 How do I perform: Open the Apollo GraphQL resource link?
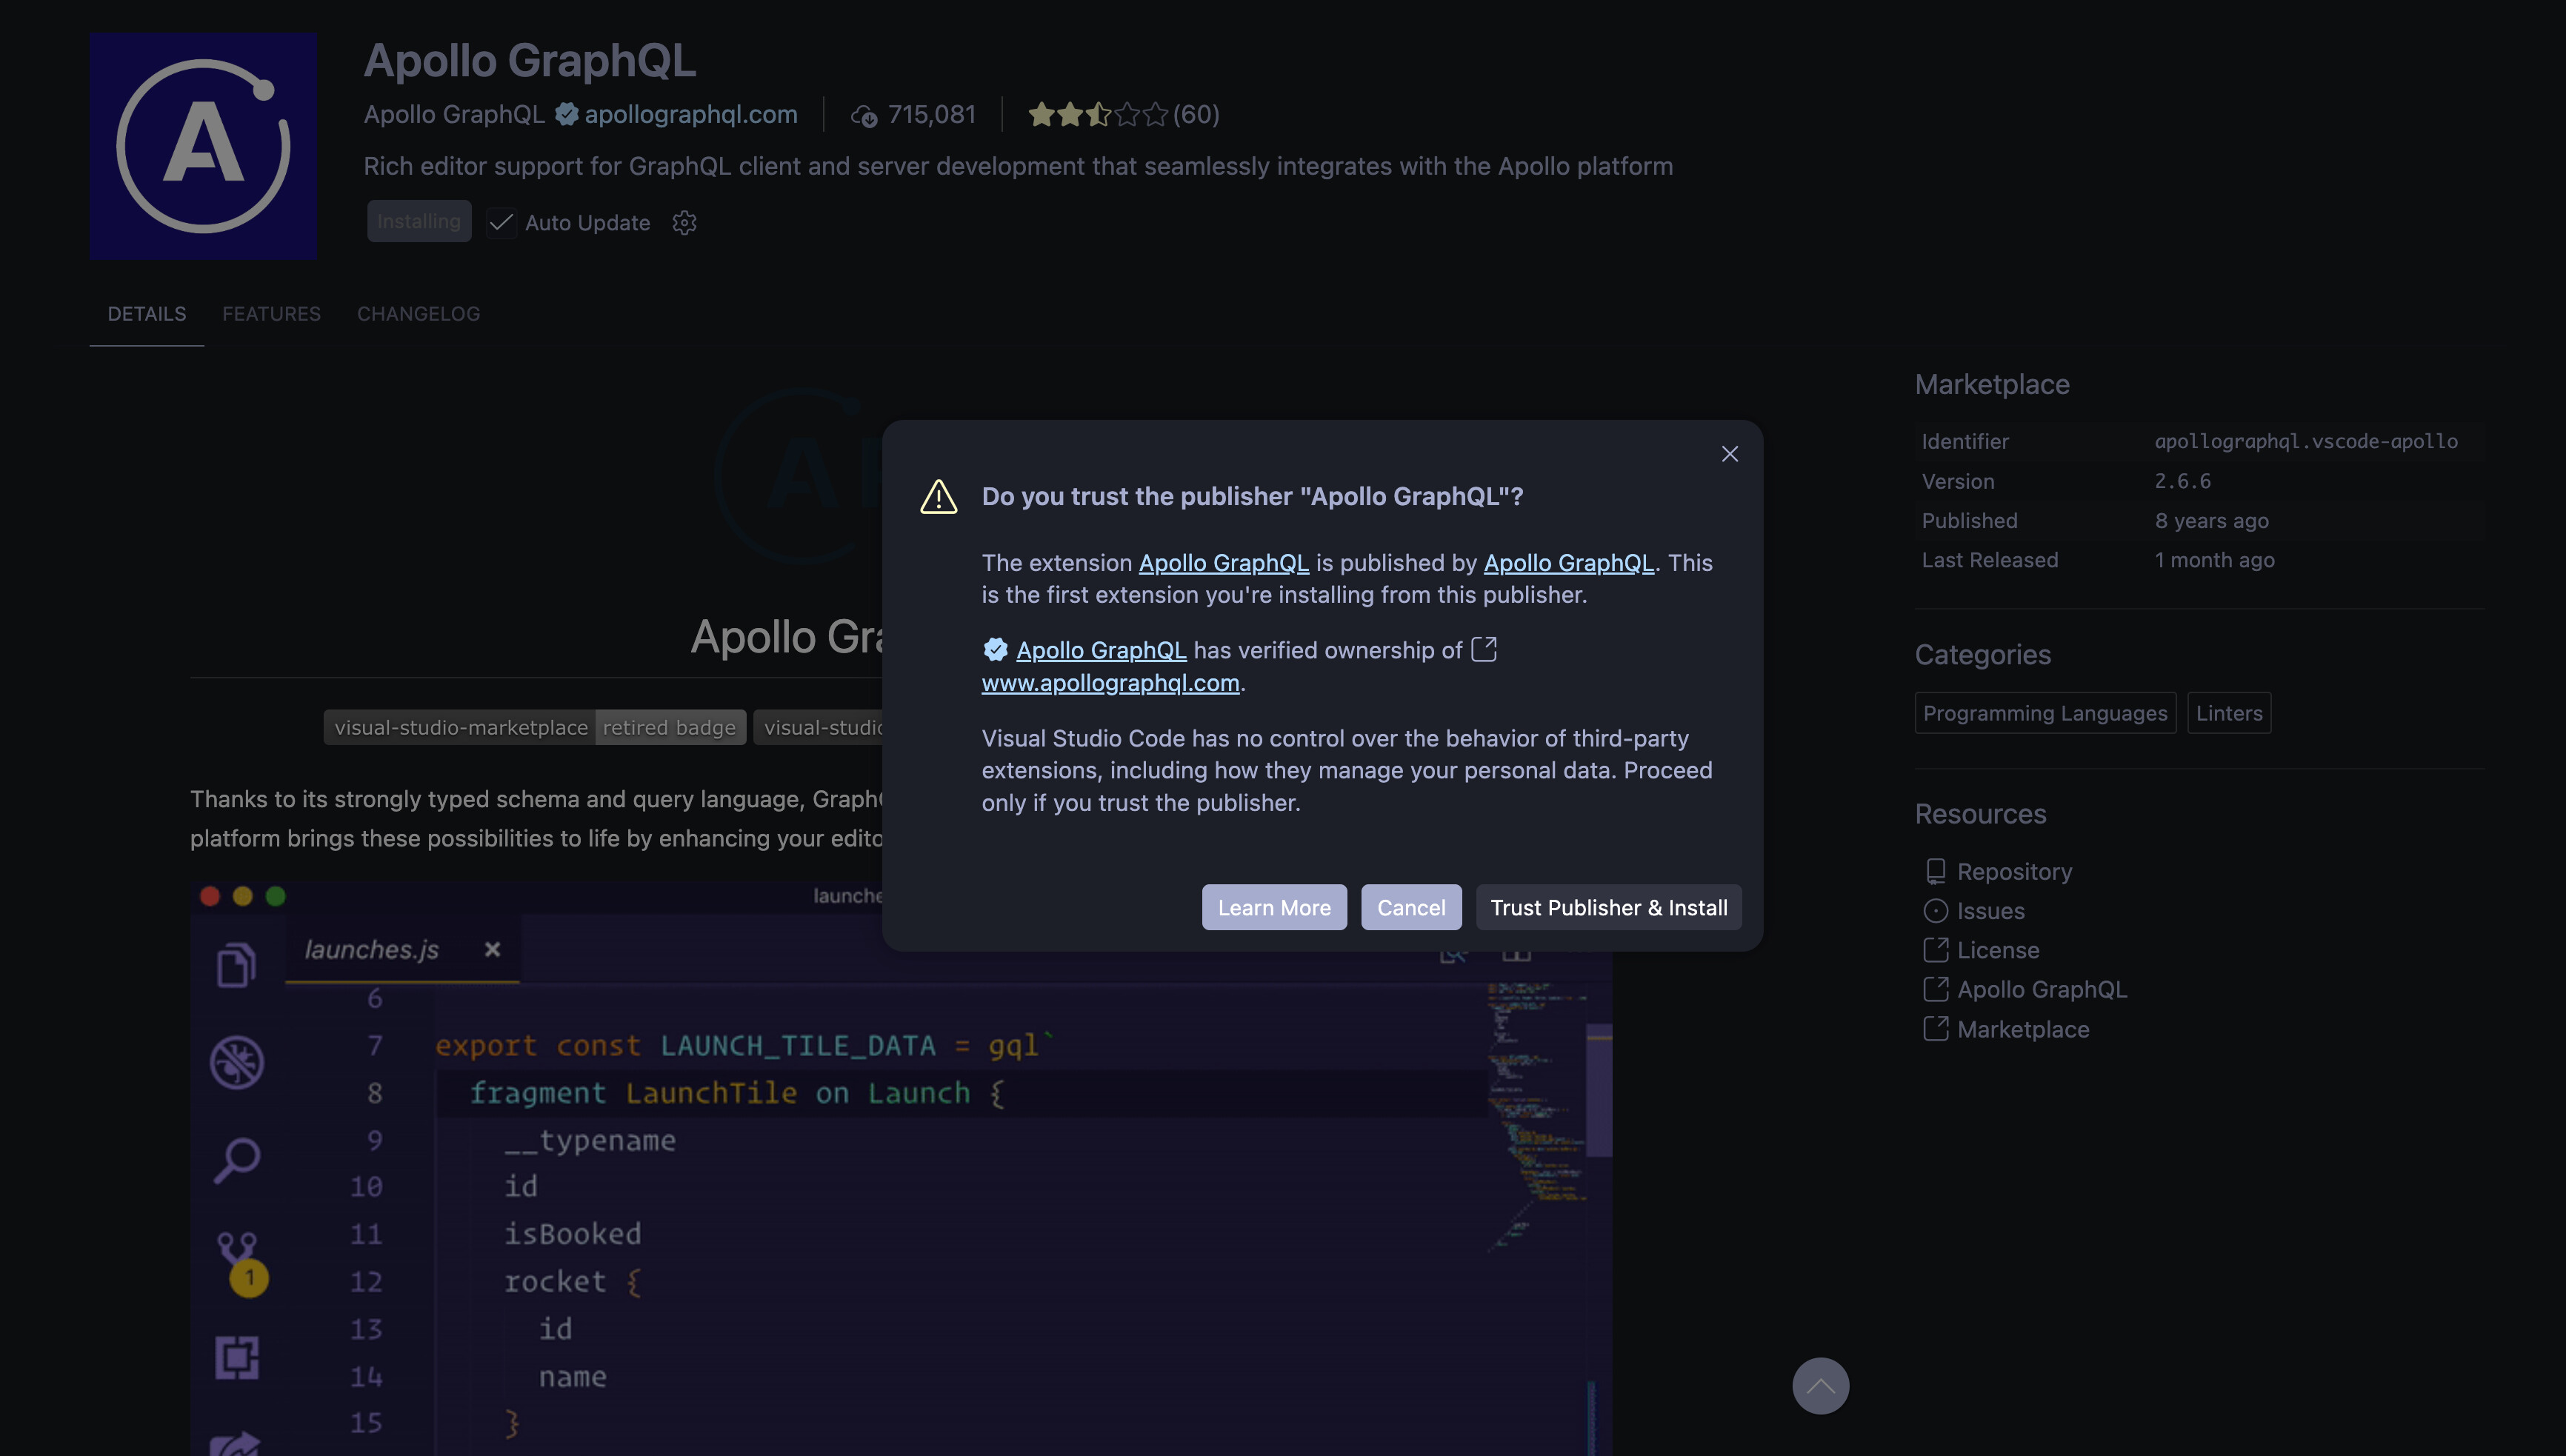(2041, 989)
